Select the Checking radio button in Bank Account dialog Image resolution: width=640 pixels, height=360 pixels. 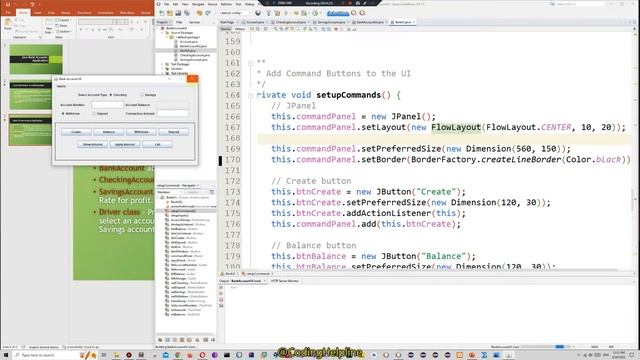point(111,95)
